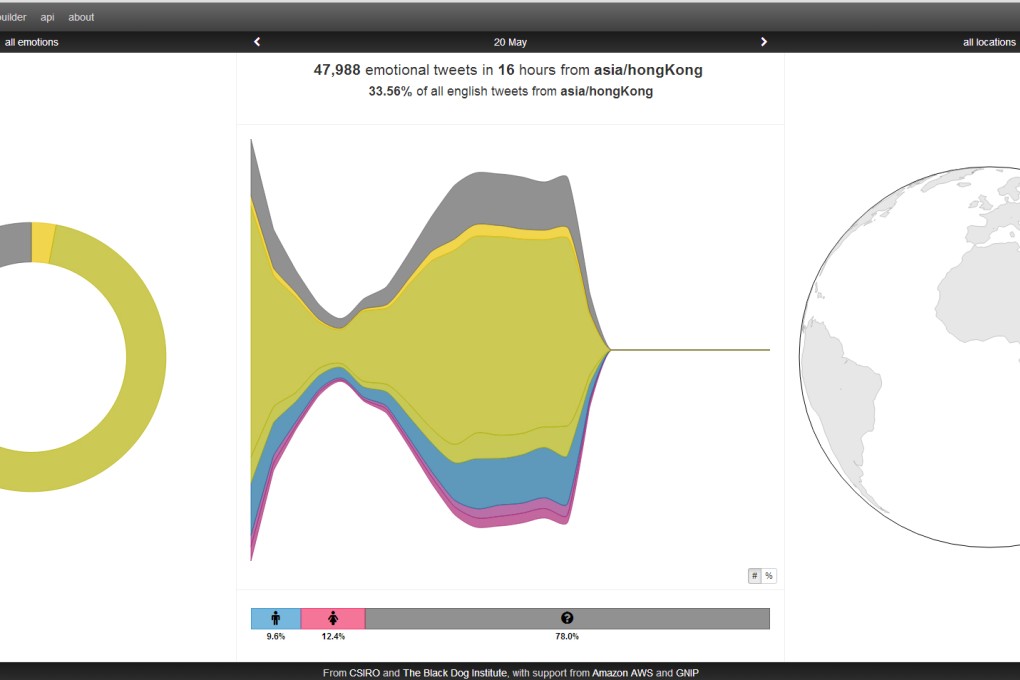Select the pink female gender icon
Image resolution: width=1020 pixels, height=680 pixels.
pos(335,618)
